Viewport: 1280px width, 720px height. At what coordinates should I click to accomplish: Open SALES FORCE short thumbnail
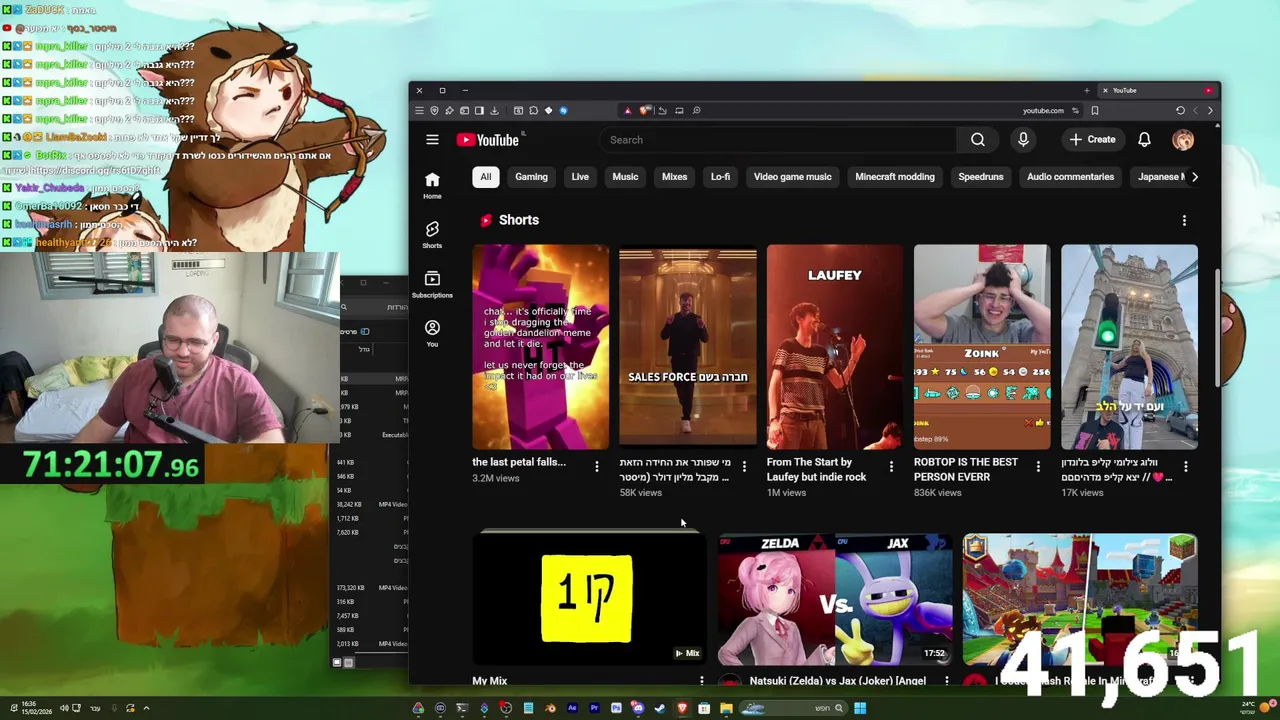pos(688,346)
